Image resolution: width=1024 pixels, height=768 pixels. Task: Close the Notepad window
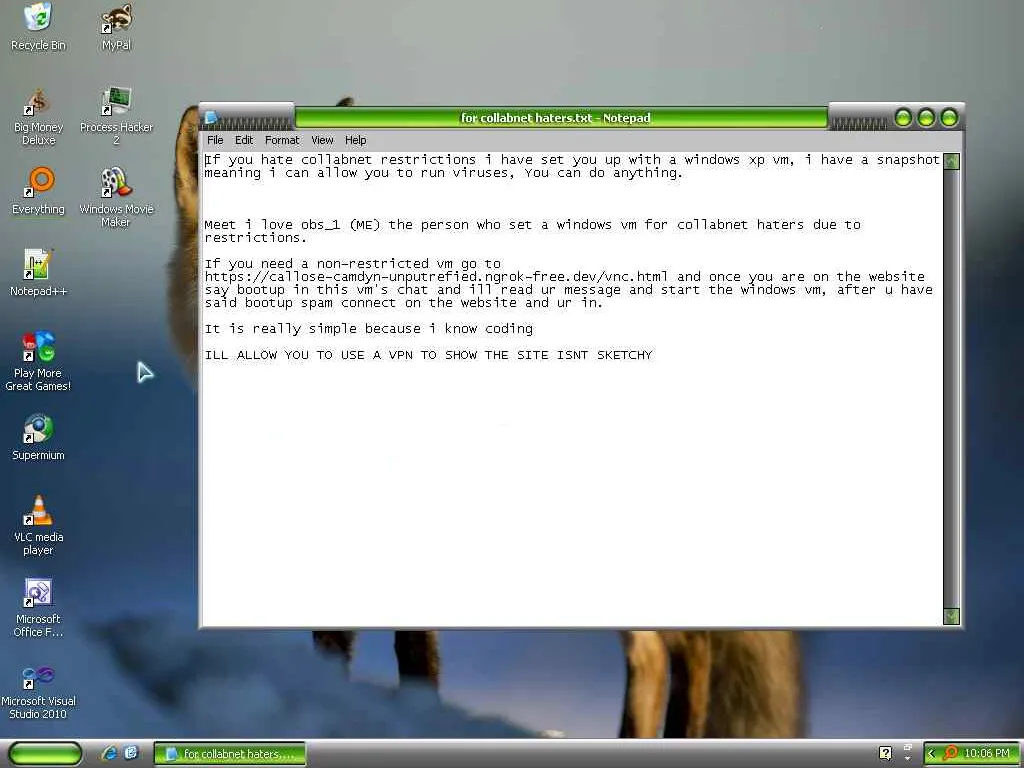click(x=949, y=118)
